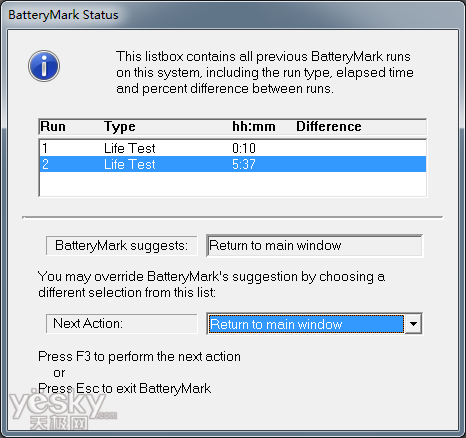Click the override suggestion instruction text
The image size is (466, 438).
pos(211,284)
